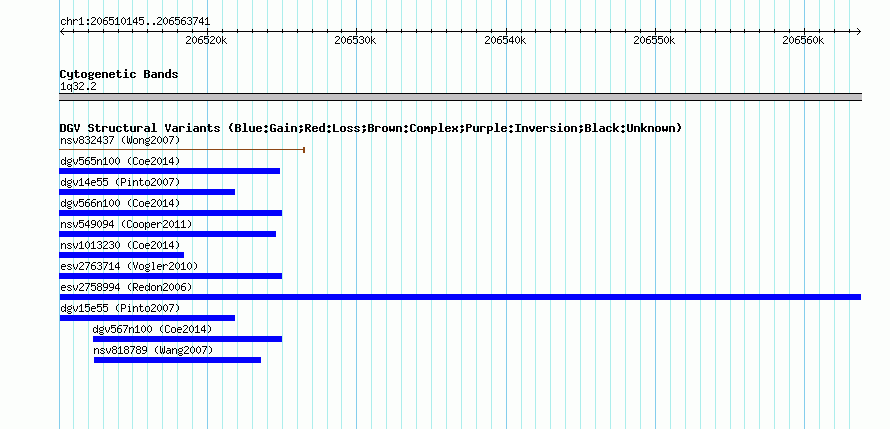
Task: Click the right arrow of the ruler
Action: pyautogui.click(x=859, y=31)
